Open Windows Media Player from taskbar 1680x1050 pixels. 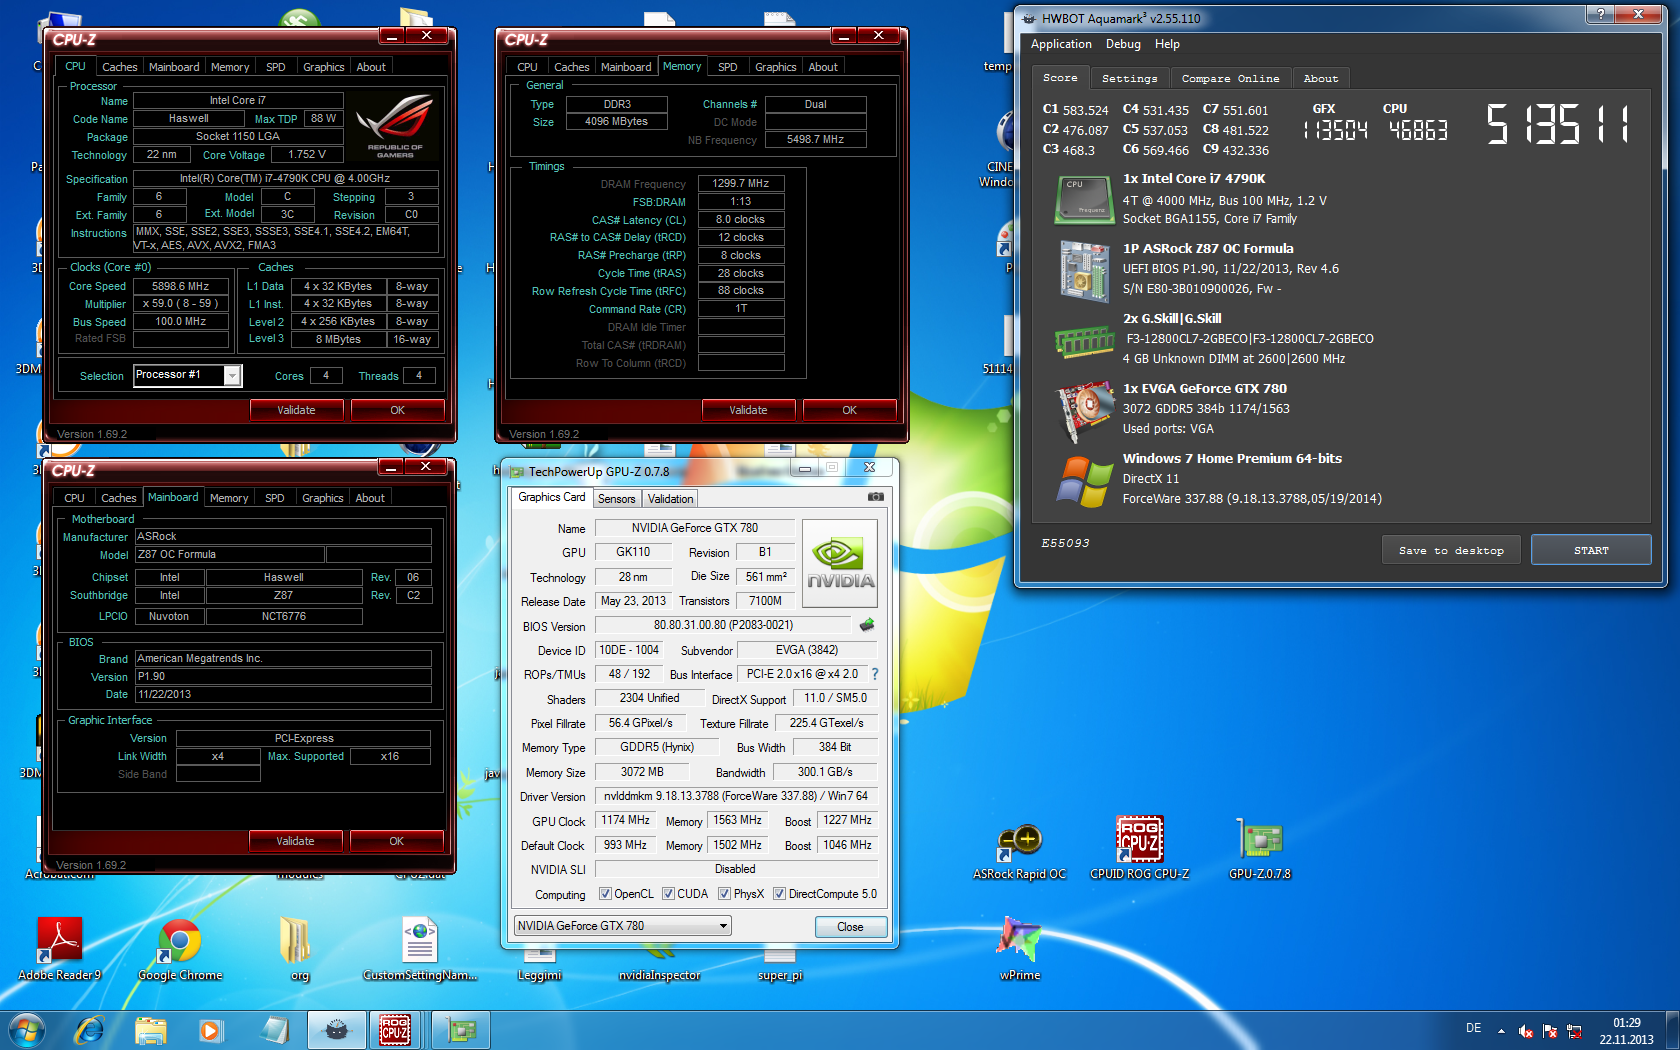211,1030
